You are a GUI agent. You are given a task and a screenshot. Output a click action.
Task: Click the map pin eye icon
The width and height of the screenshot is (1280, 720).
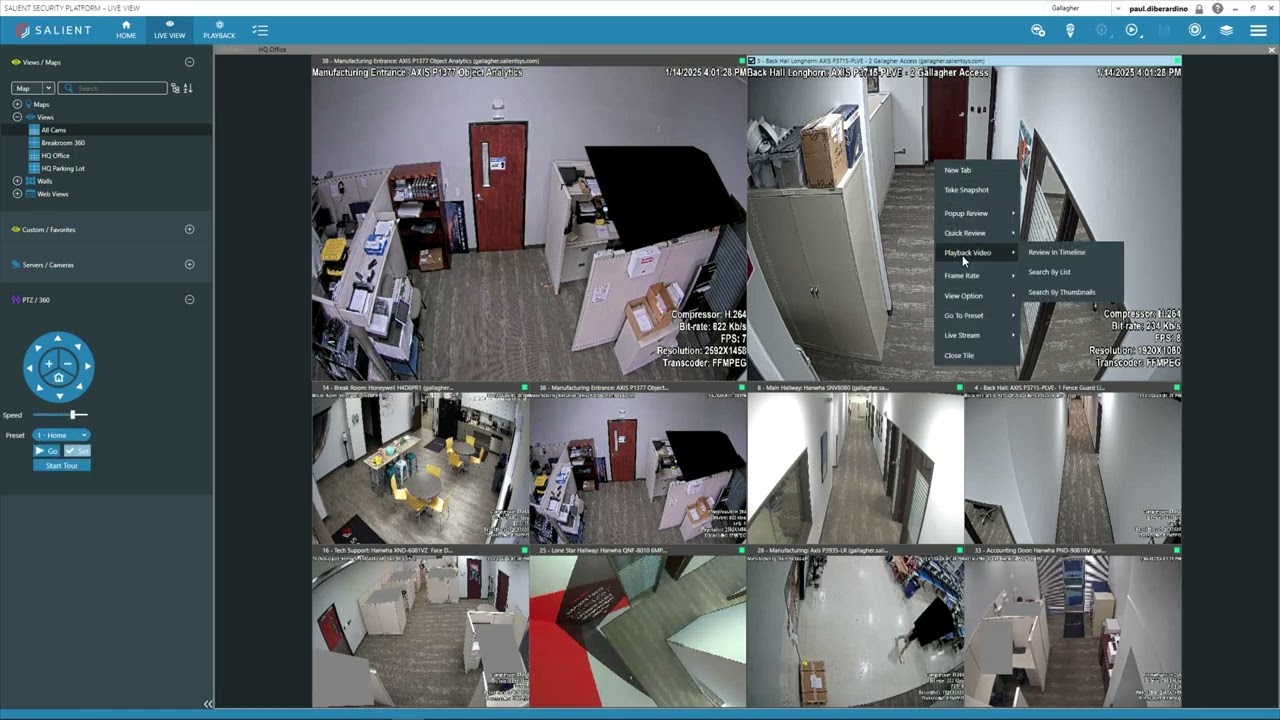tap(1070, 31)
